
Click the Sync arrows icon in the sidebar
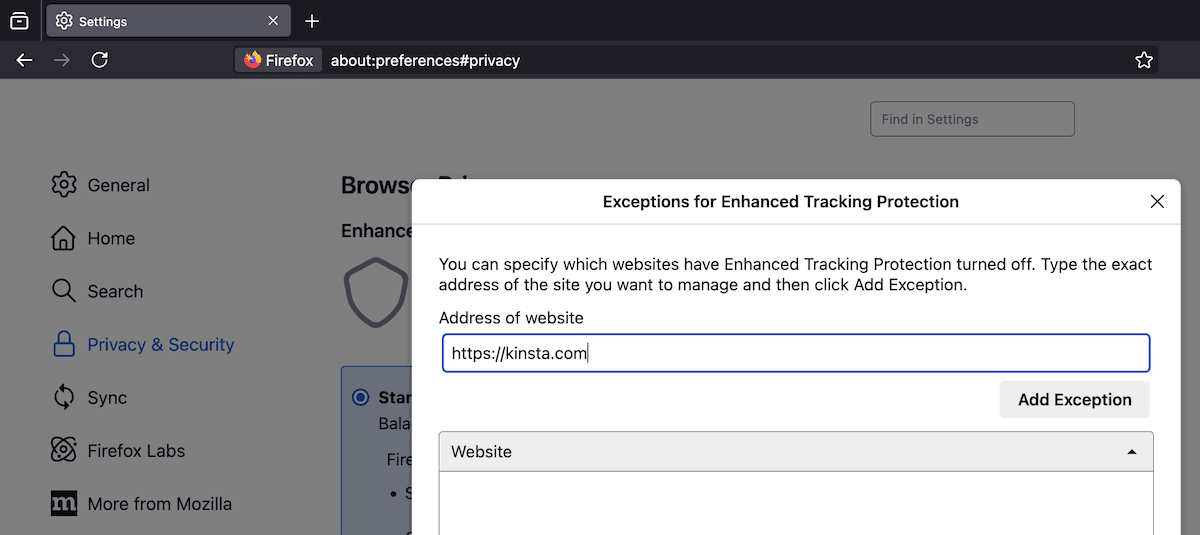pos(64,397)
